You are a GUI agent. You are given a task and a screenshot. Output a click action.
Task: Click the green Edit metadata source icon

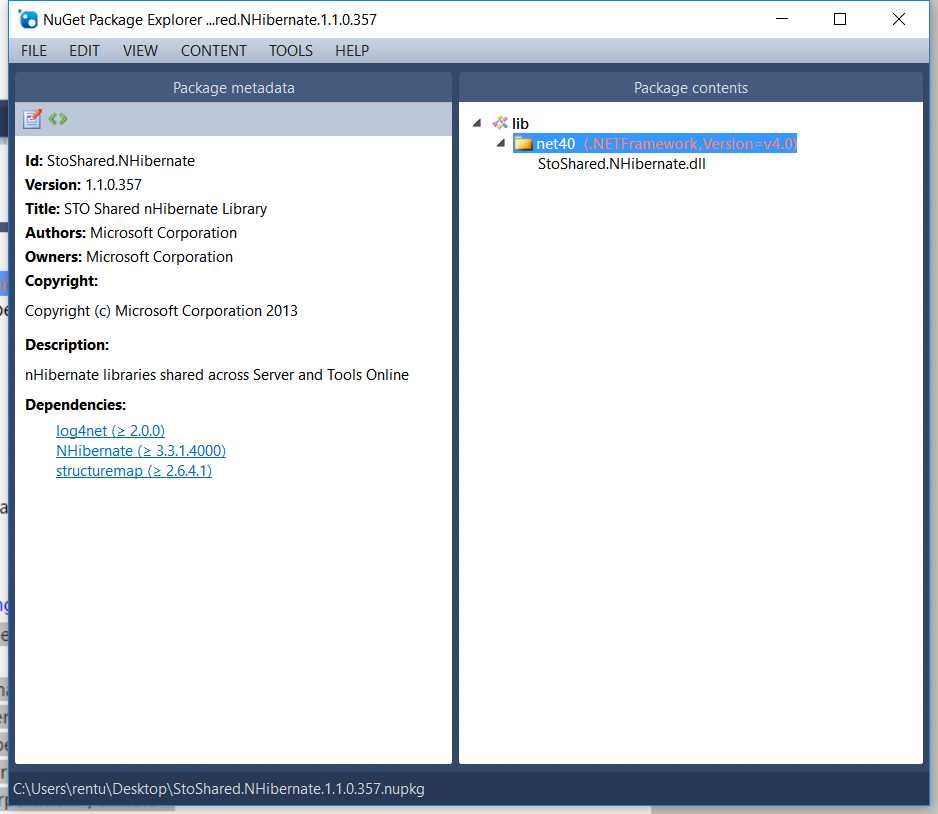58,119
